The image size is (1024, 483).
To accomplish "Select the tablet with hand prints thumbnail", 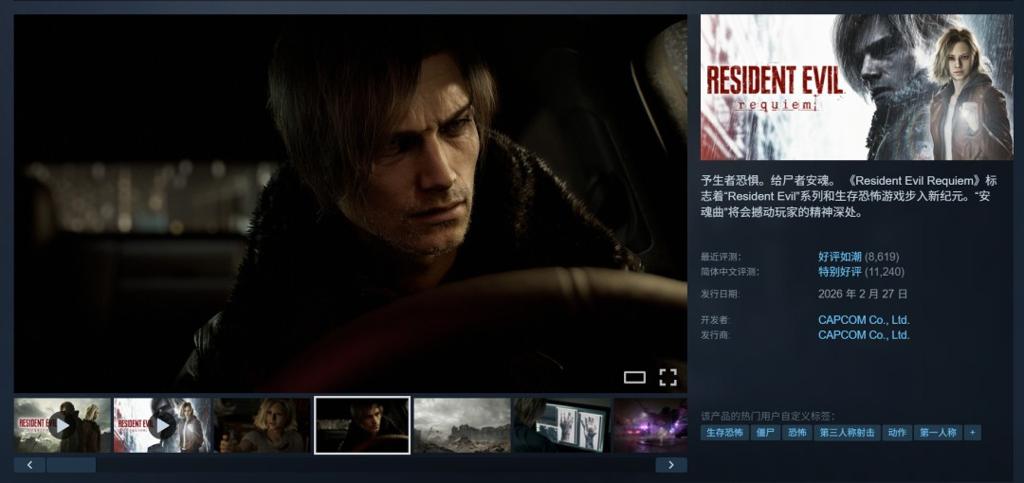I will point(560,425).
